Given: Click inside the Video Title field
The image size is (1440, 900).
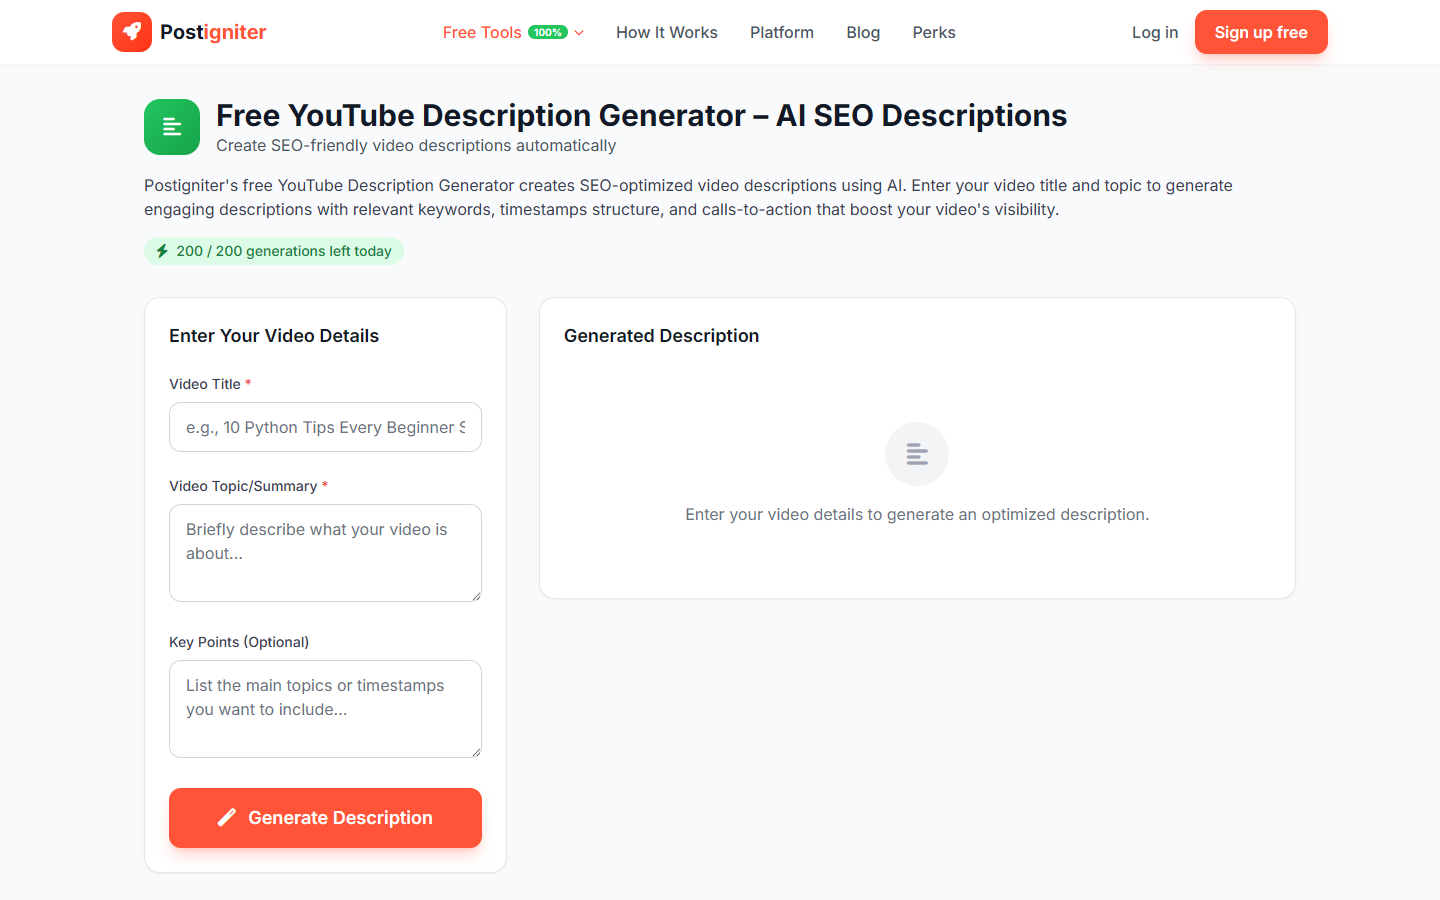Looking at the screenshot, I should tap(325, 427).
